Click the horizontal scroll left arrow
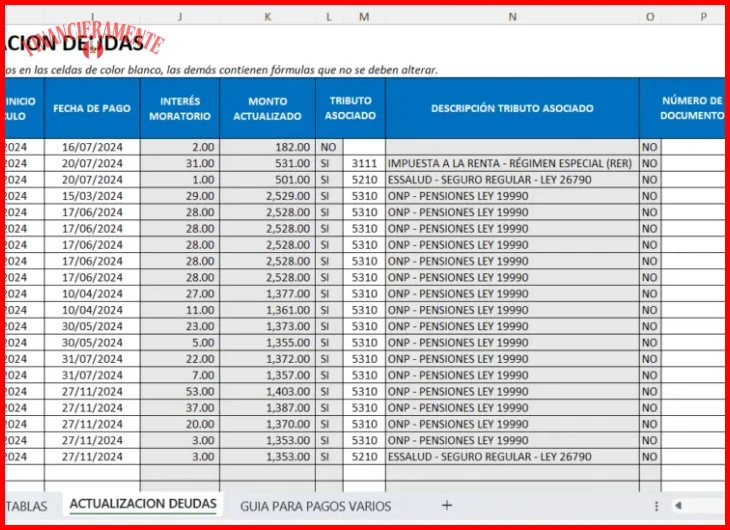Viewport: 730px width, 530px height. [678, 505]
